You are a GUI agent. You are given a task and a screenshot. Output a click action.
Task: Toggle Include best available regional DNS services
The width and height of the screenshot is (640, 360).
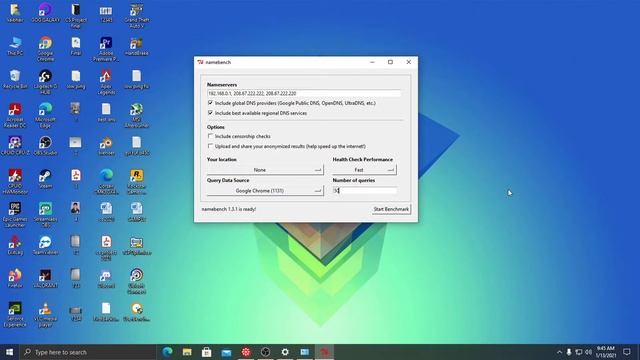[x=210, y=113]
